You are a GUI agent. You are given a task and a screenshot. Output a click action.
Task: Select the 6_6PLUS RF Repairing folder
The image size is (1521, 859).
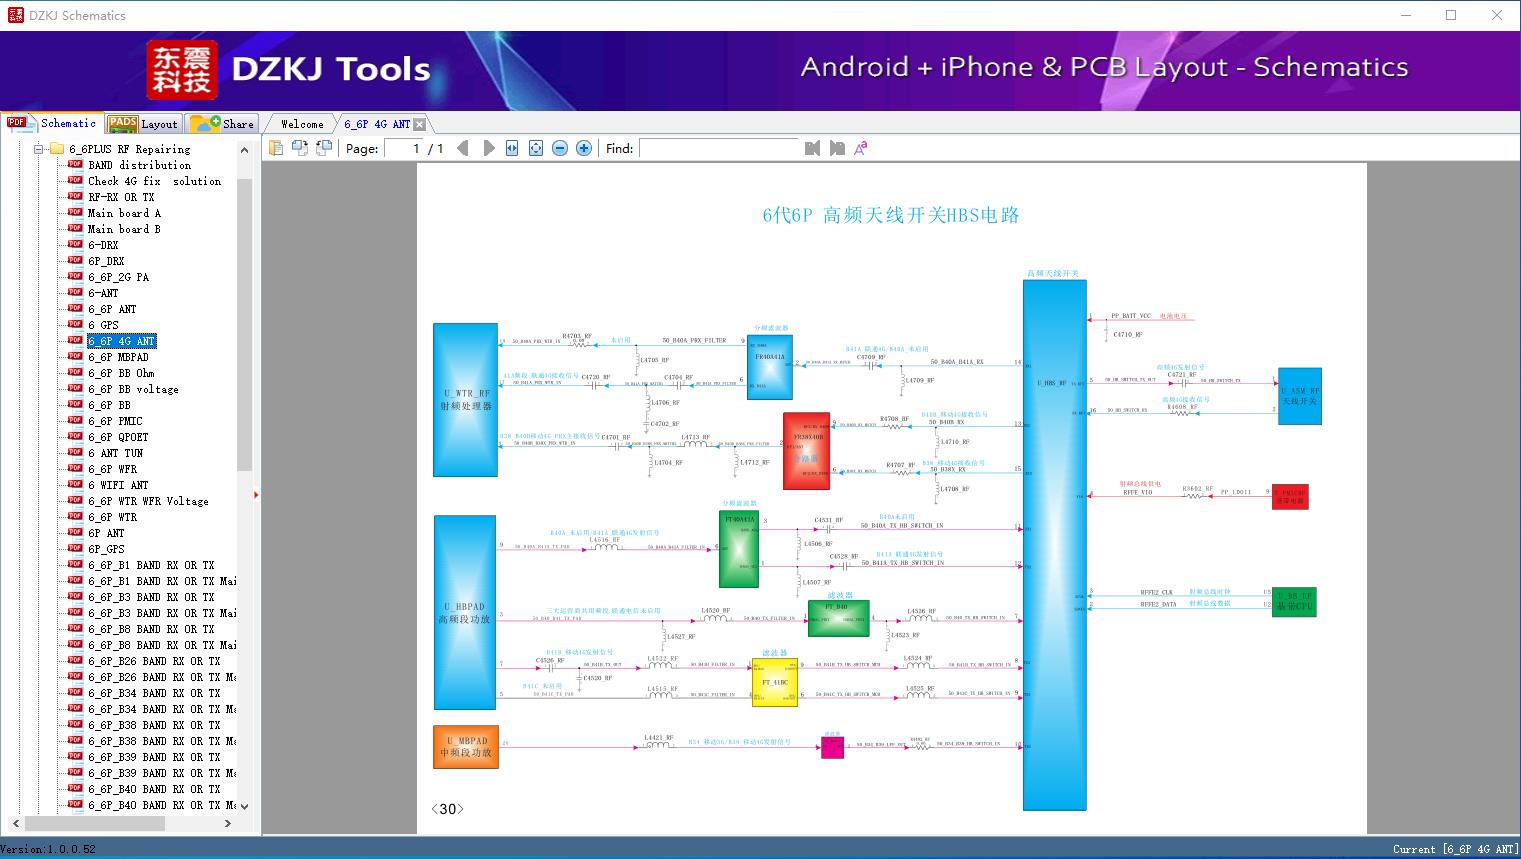tap(129, 149)
